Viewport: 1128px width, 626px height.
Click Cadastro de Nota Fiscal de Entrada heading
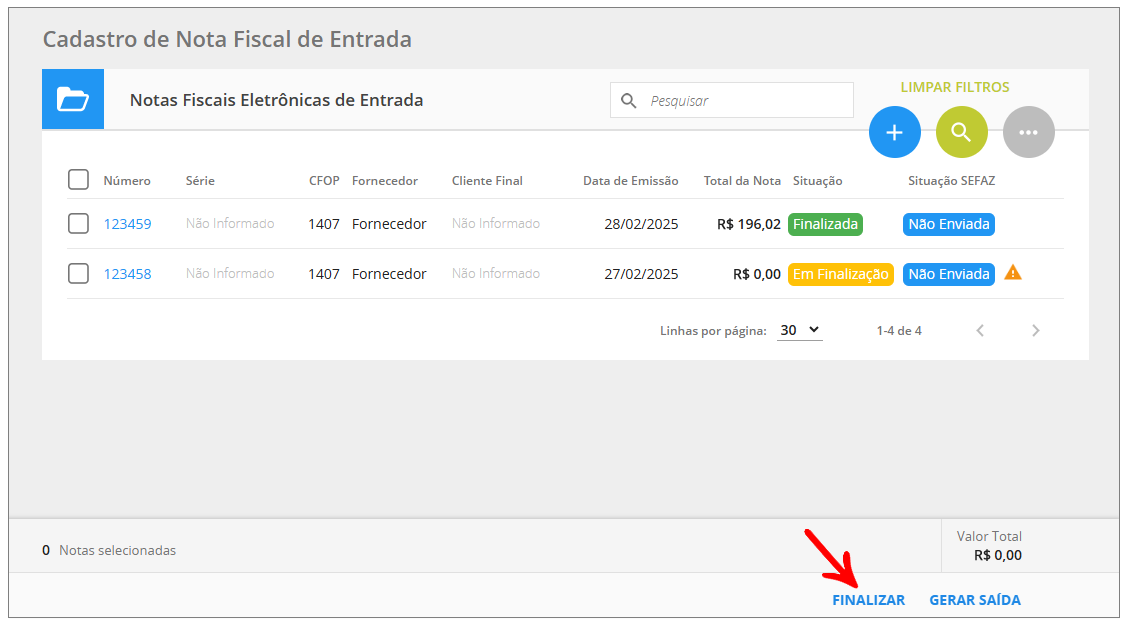coord(227,39)
